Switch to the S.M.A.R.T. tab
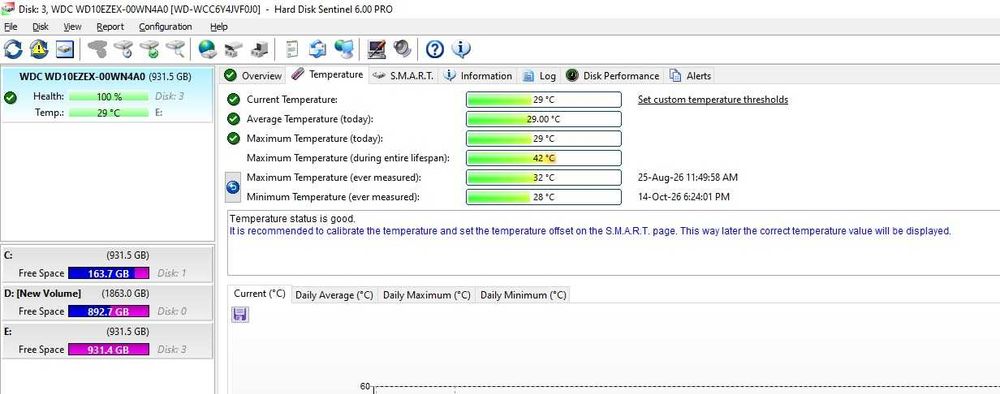 click(x=404, y=76)
